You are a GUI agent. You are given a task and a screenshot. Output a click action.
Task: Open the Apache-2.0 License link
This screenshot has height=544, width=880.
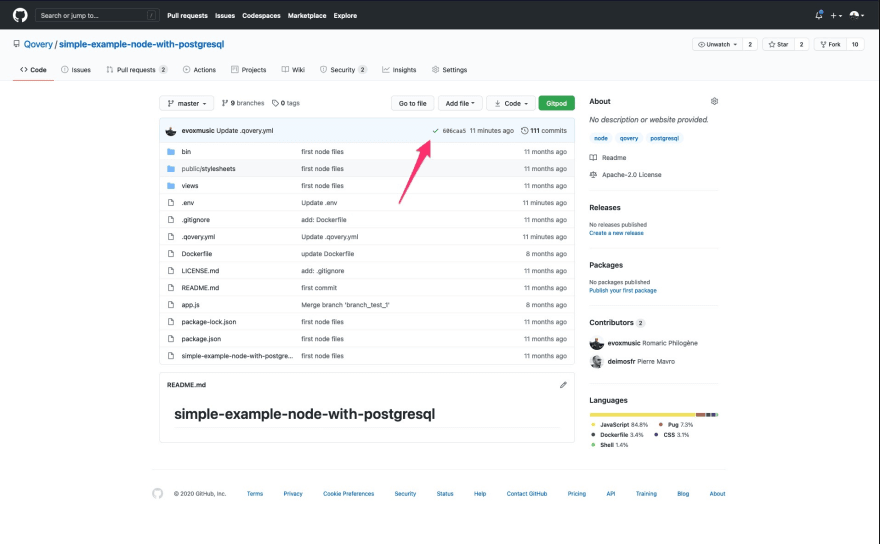[626, 175]
